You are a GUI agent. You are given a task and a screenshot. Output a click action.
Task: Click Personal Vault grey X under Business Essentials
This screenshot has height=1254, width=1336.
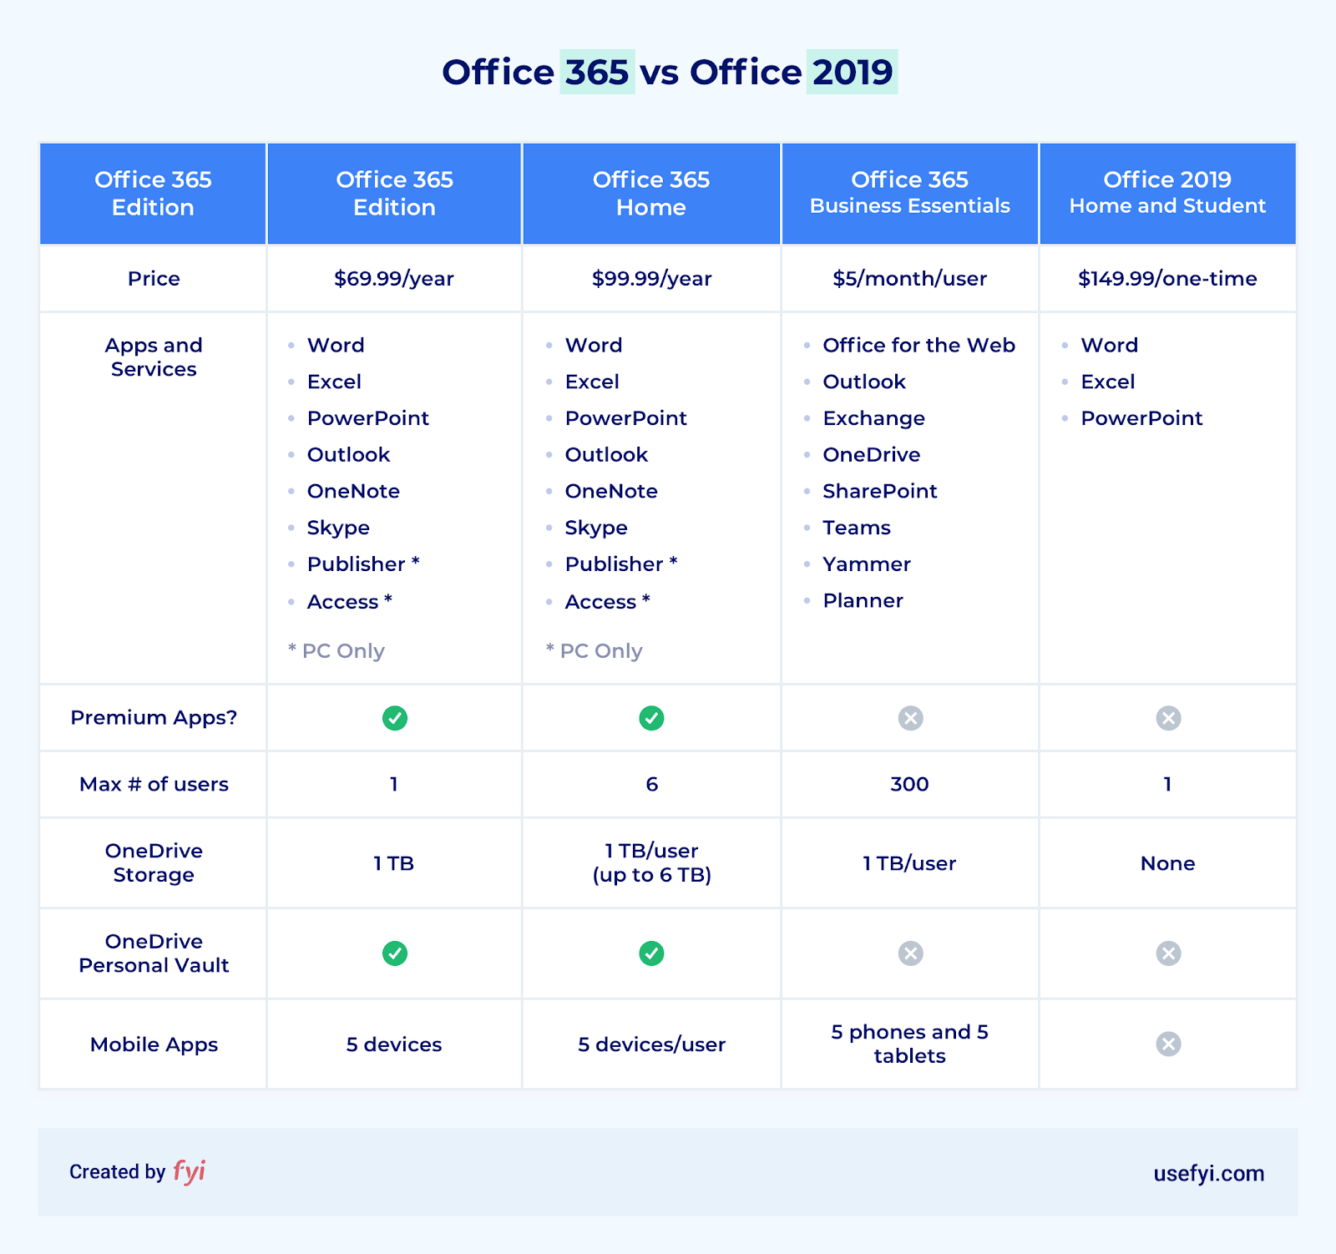pos(910,953)
